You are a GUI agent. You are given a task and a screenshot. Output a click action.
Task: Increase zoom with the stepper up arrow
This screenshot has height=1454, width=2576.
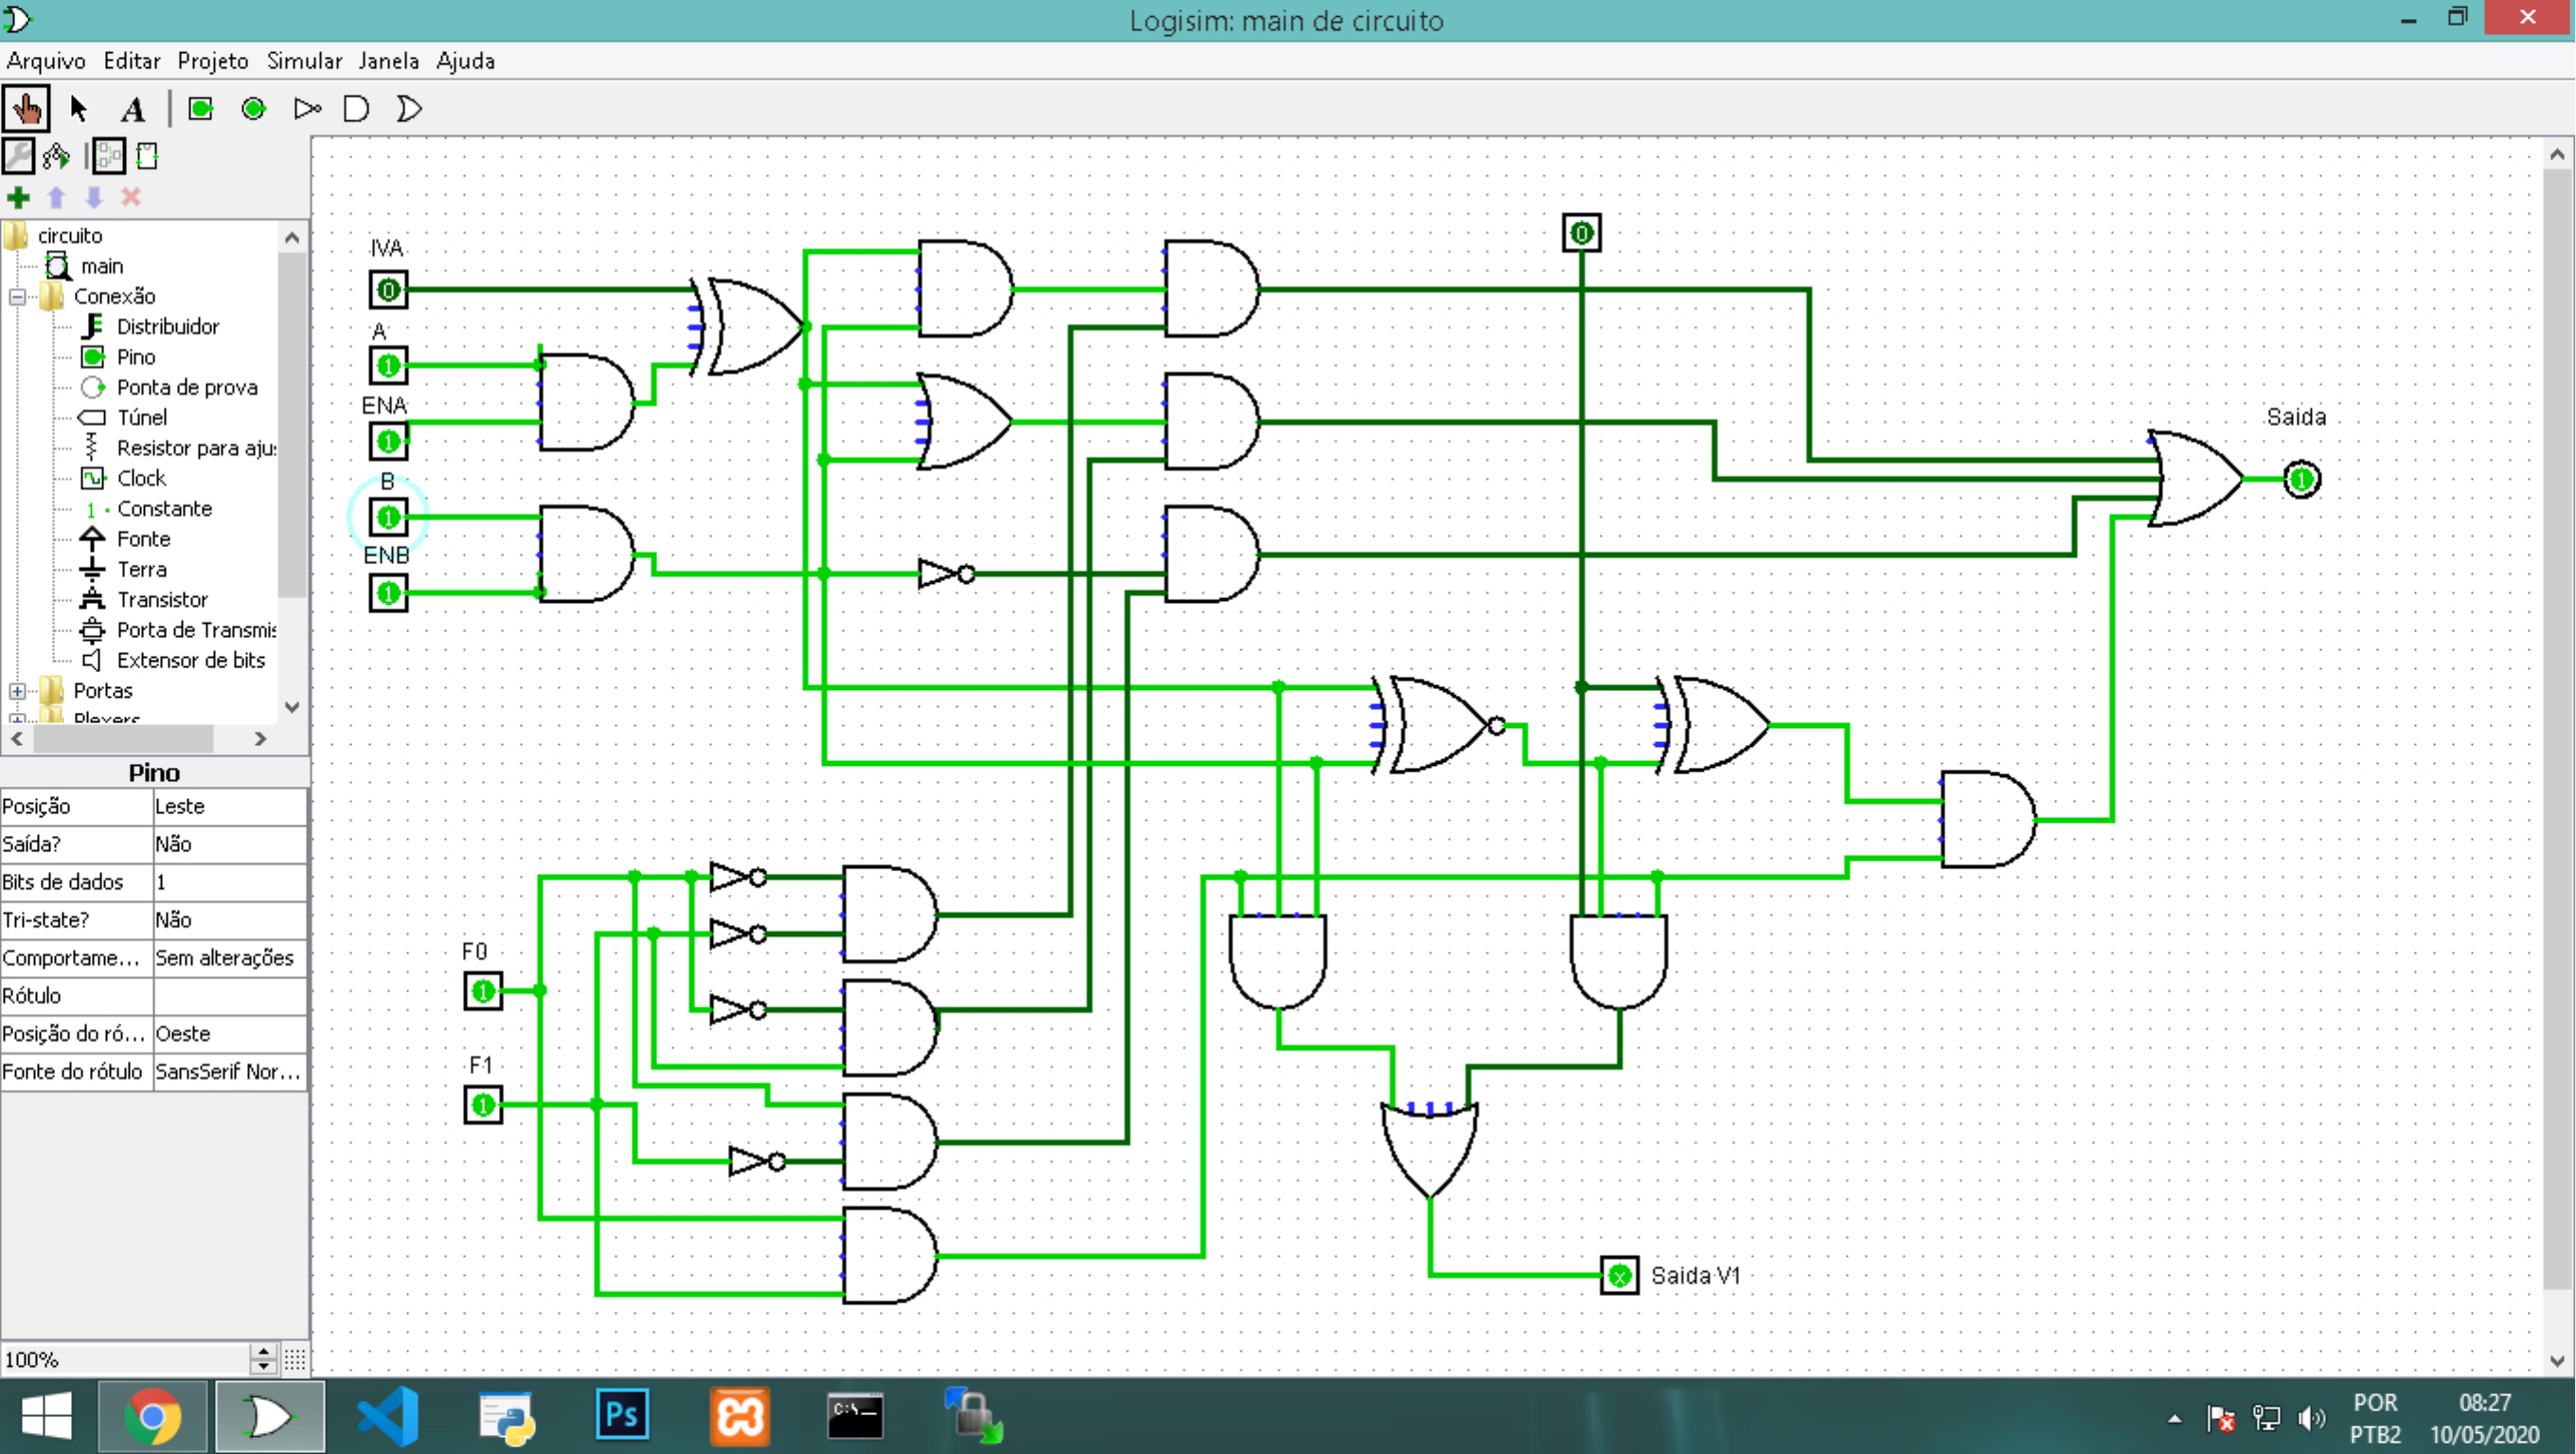pyautogui.click(x=263, y=1351)
